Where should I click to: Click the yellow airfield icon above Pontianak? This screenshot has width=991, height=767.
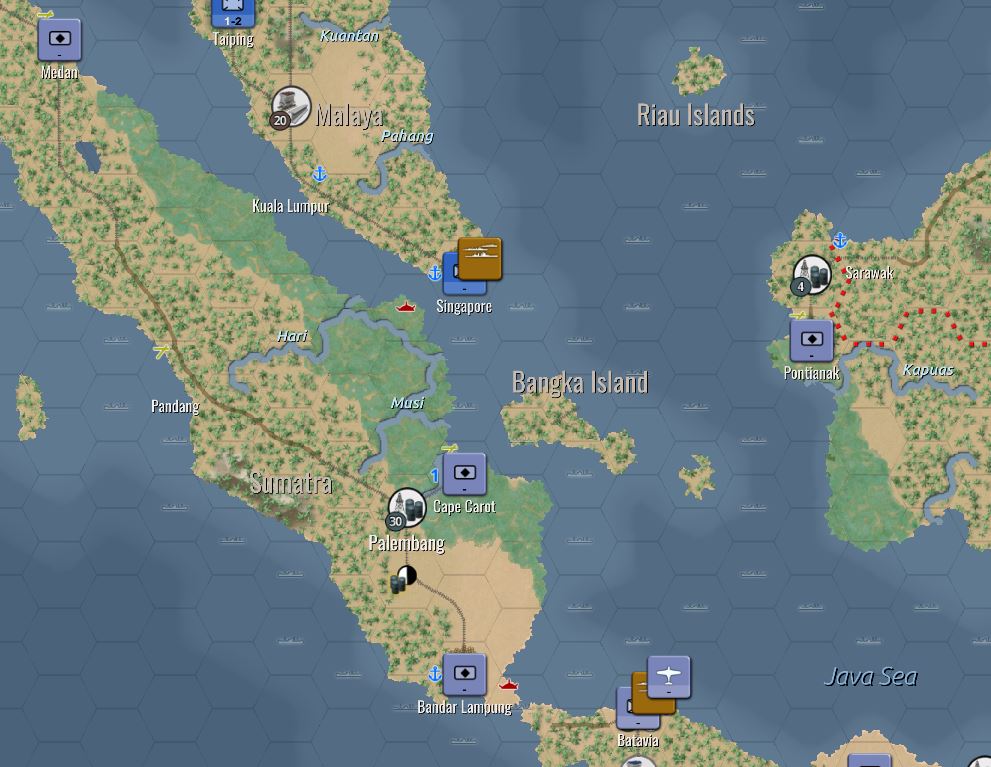click(x=799, y=315)
